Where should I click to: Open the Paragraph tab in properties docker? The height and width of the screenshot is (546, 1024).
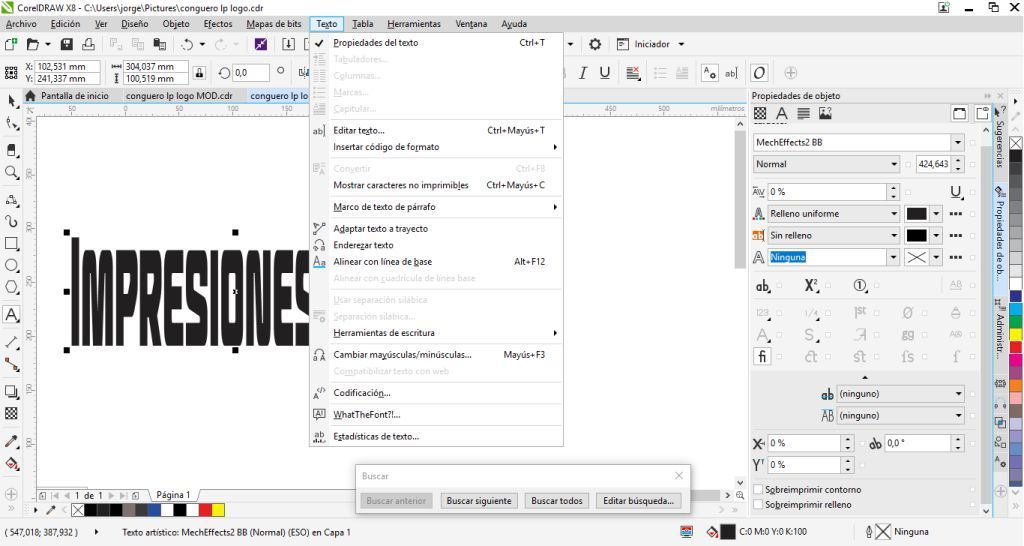(x=803, y=114)
